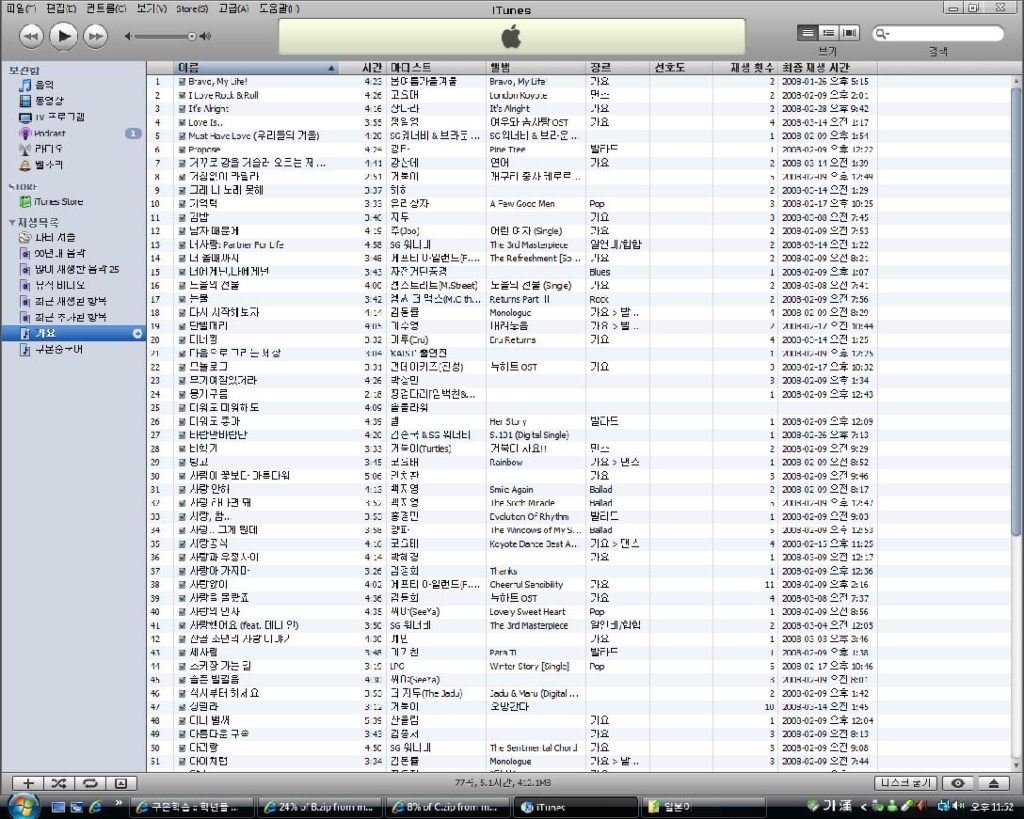Click the volume slider knob

pos(191,37)
